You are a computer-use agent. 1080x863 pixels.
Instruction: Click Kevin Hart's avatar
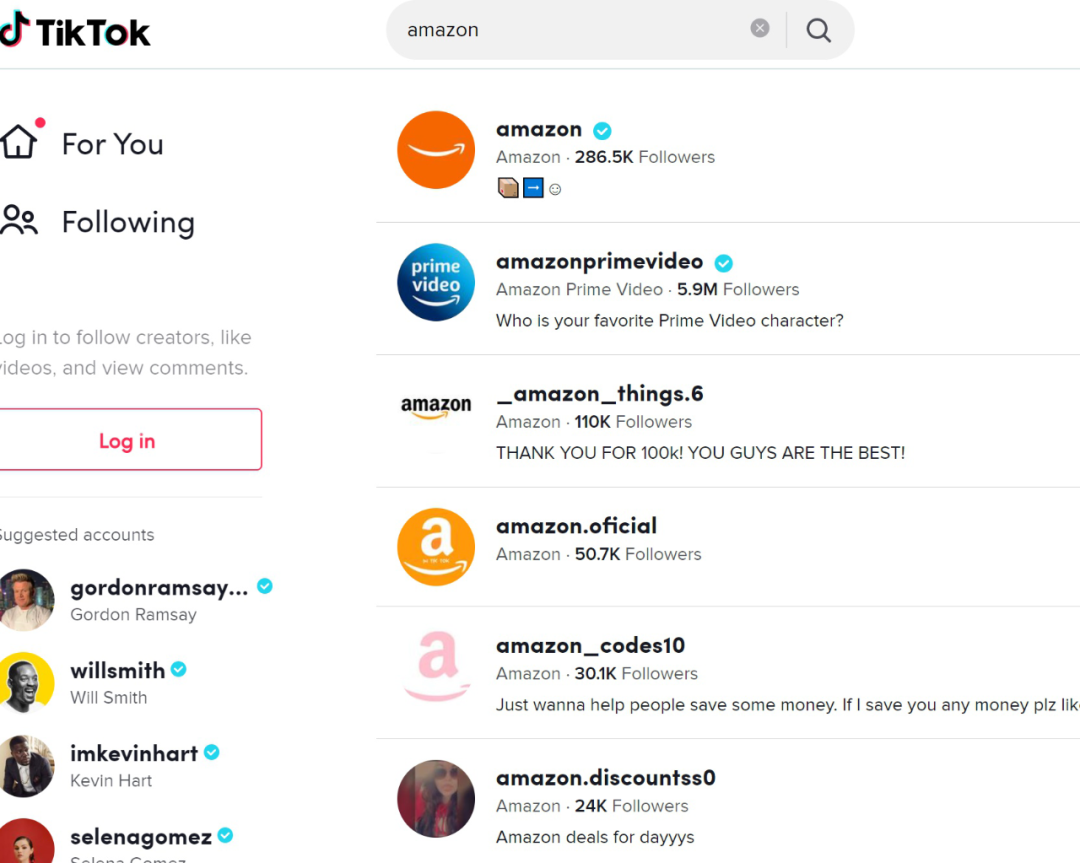pos(26,766)
